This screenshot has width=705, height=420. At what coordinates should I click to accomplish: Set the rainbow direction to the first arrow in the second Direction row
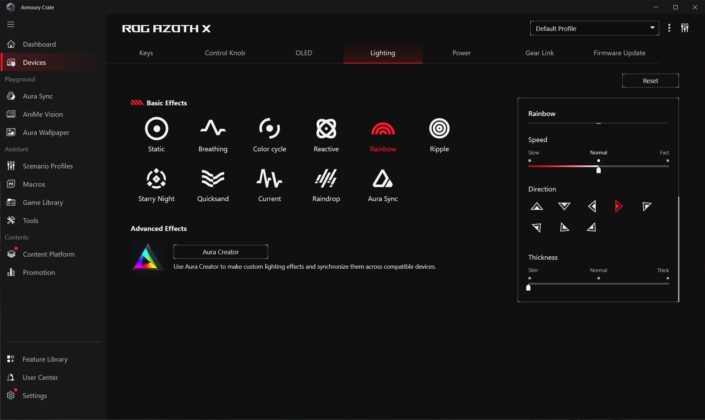pyautogui.click(x=537, y=228)
